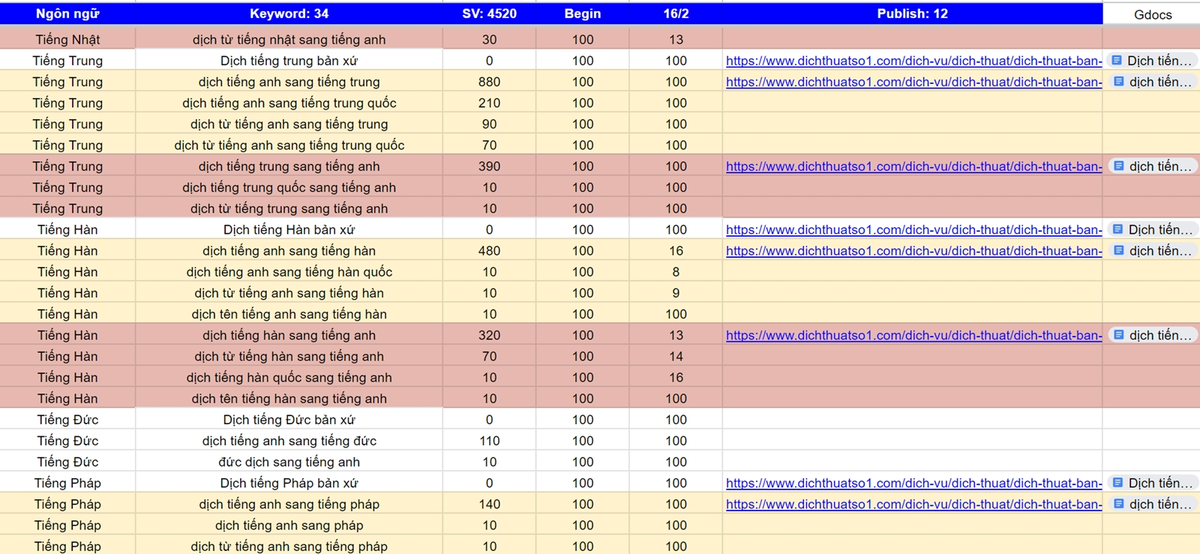Screen dimensions: 1200x554
Task: Click keyword 'dịch tiếng anh sang tiếng trung quốc'
Action: (289, 103)
